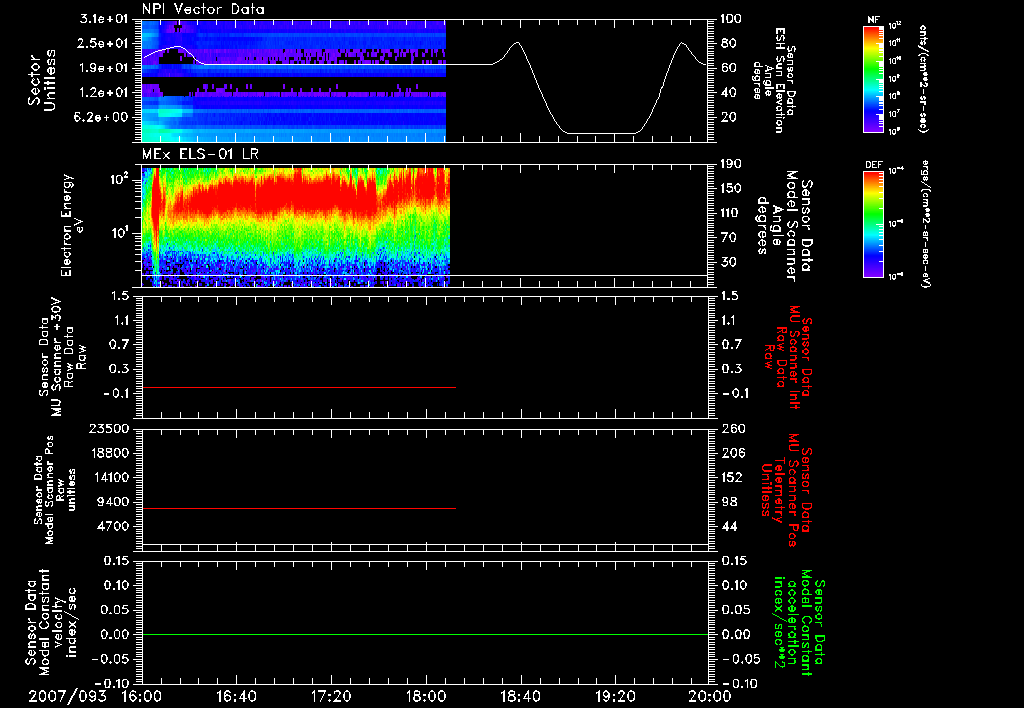Click the 16:40 time axis label
Screen dimensions: 1024x708
(x=236, y=696)
